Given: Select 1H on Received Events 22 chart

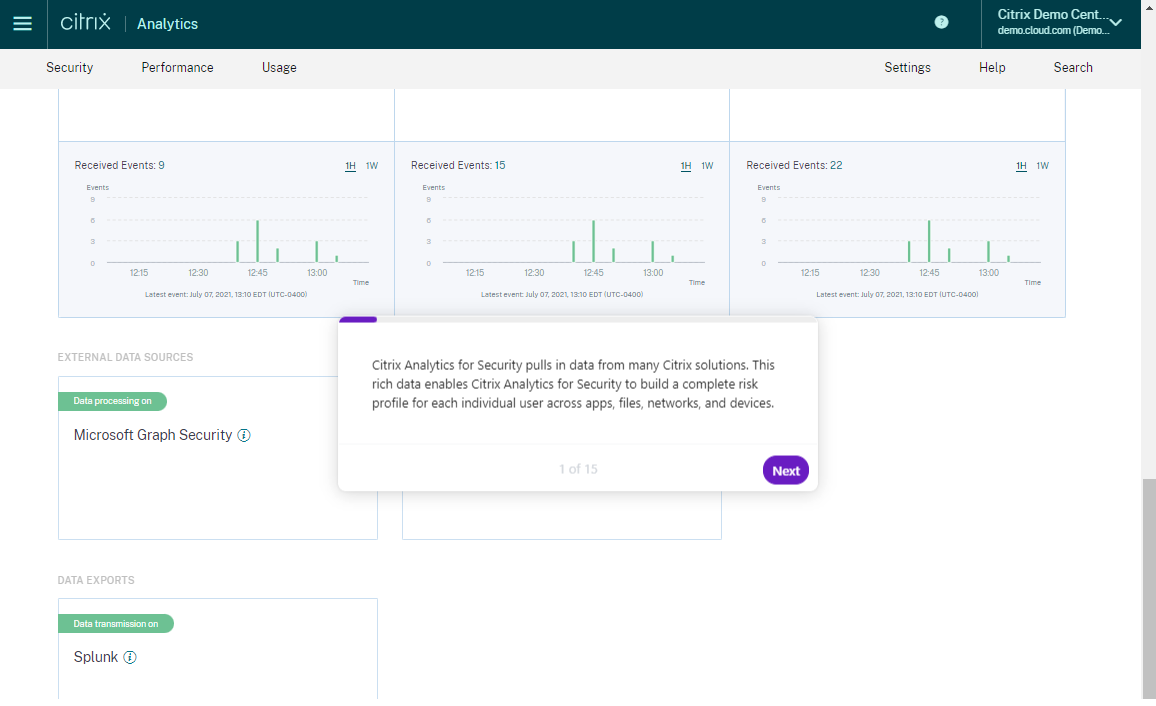Looking at the screenshot, I should (1021, 166).
